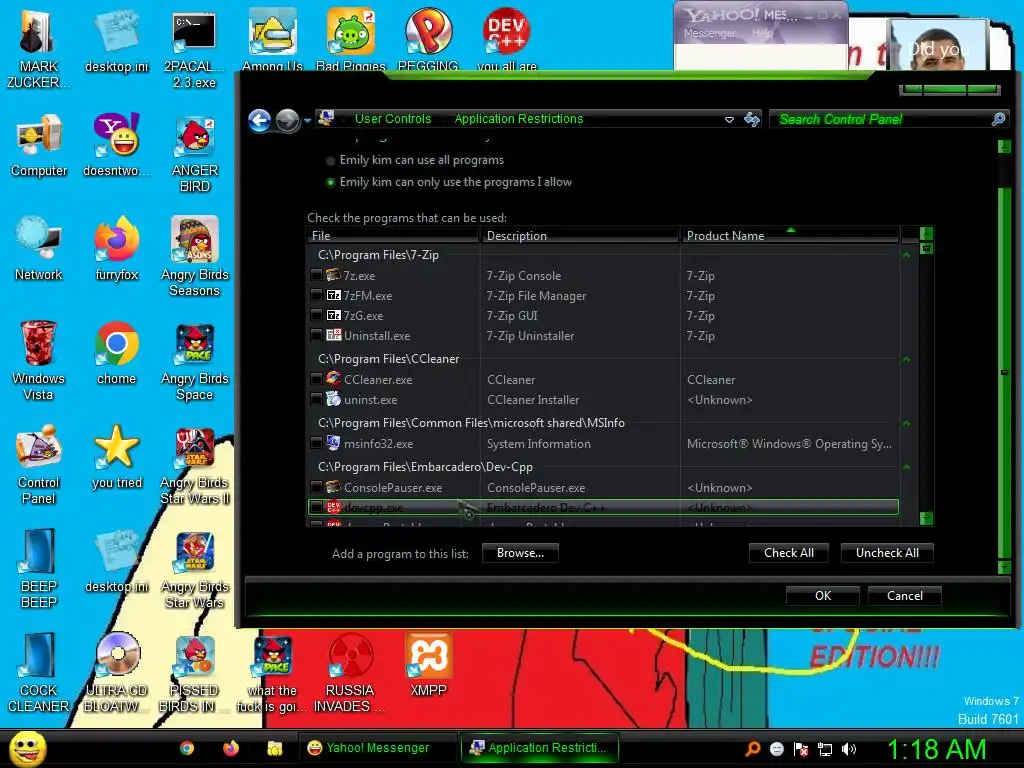The image size is (1024, 768).
Task: Check the 7zG.exe checkbox
Action: click(x=317, y=315)
